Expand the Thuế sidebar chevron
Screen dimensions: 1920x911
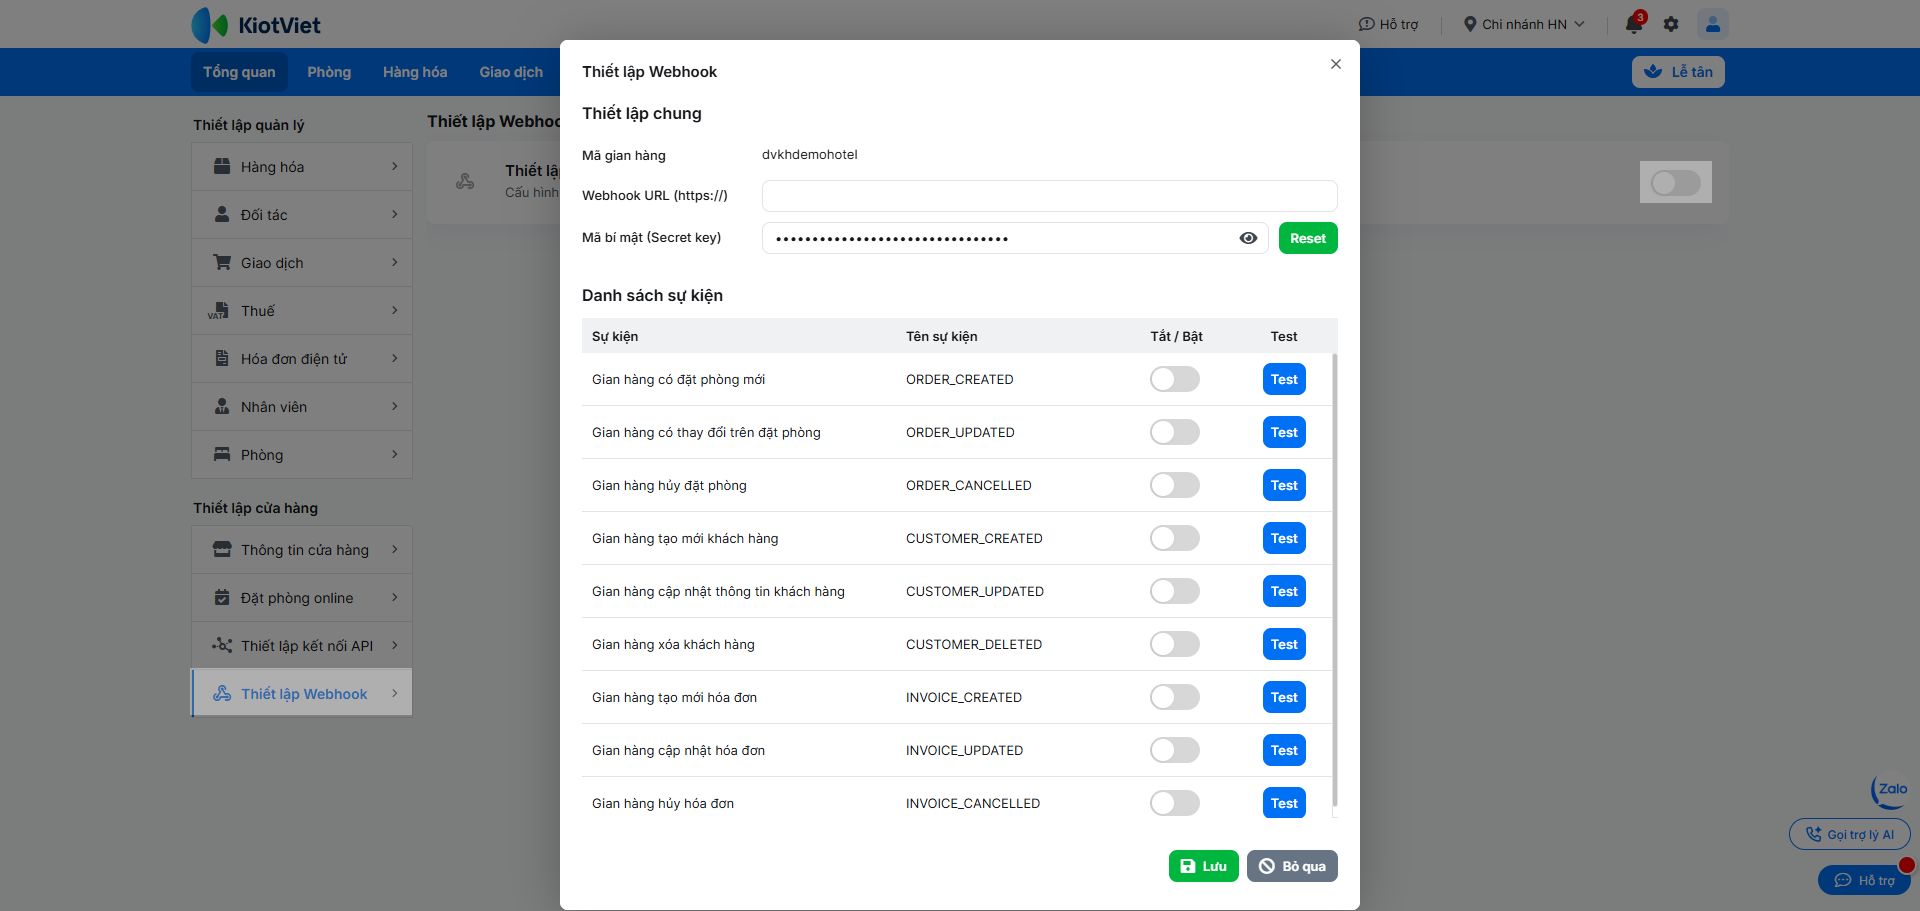(395, 310)
